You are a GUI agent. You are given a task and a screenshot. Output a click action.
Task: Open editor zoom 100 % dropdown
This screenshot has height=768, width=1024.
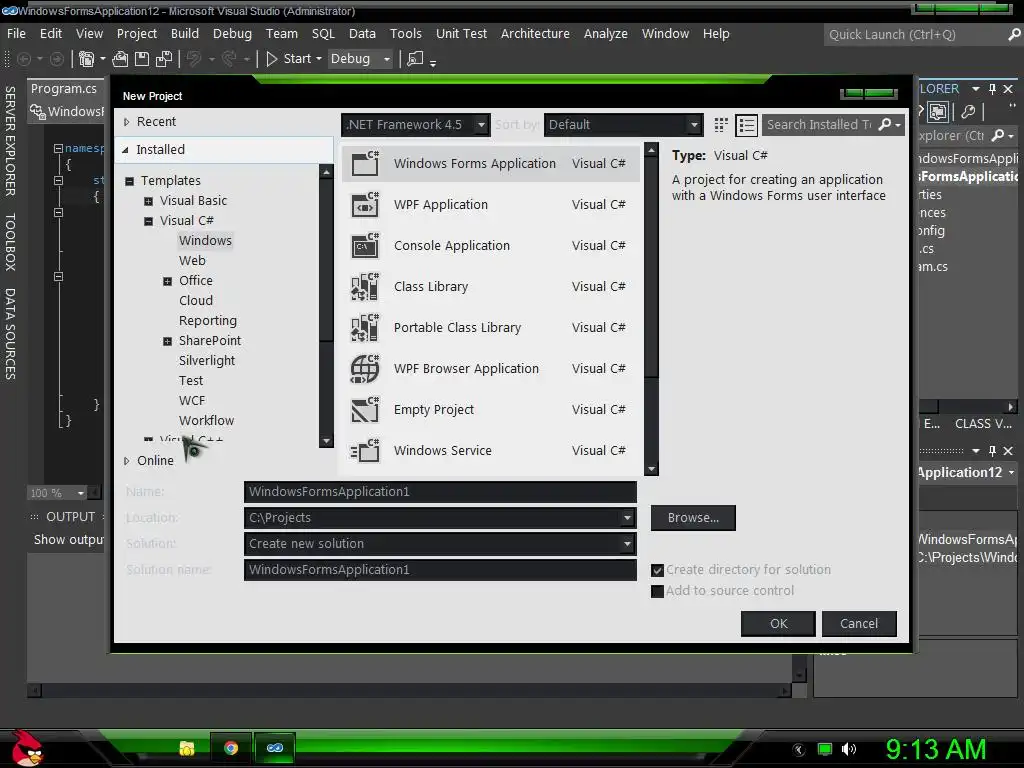pyautogui.click(x=81, y=493)
